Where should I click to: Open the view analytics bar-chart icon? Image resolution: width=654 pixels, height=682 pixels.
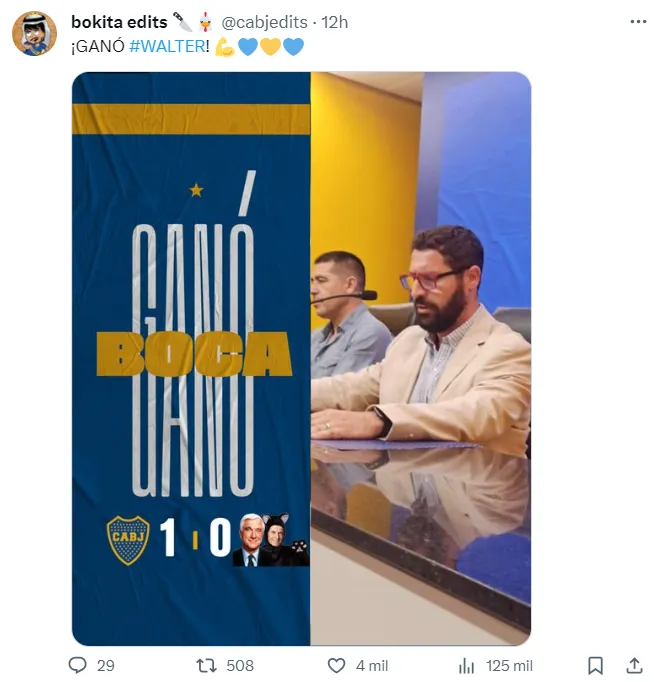pyautogui.click(x=466, y=665)
